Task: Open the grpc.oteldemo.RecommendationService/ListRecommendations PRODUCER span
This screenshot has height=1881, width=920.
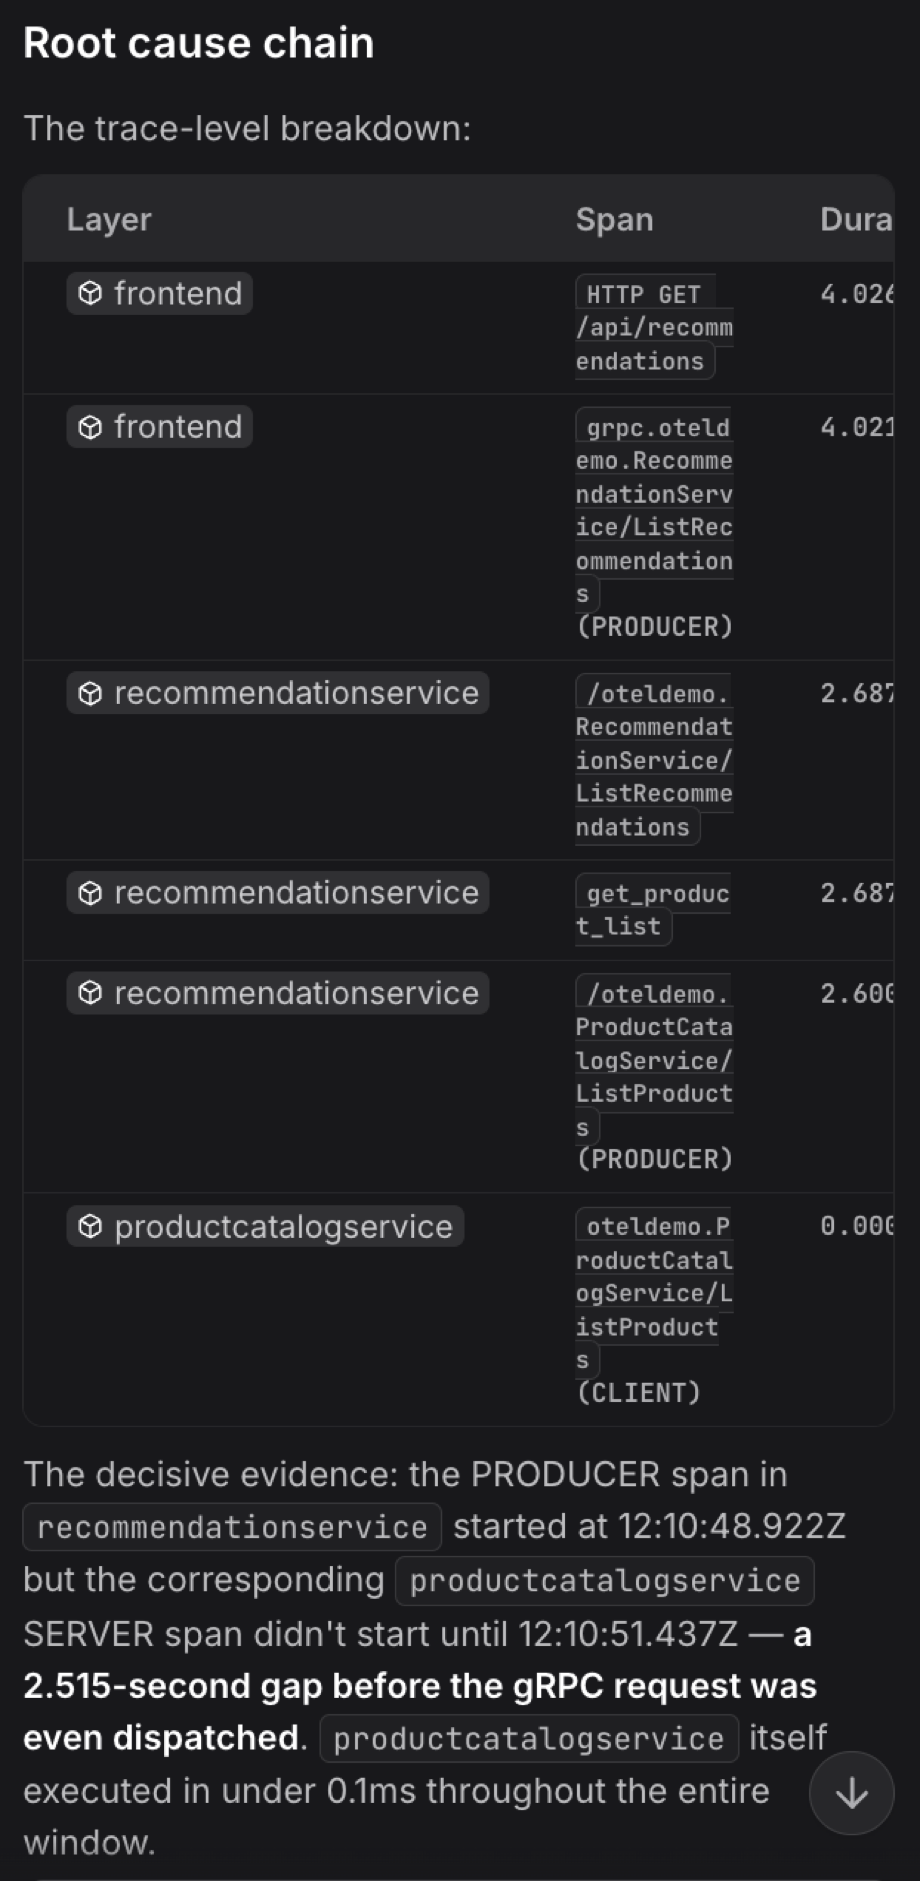Action: pyautogui.click(x=654, y=527)
